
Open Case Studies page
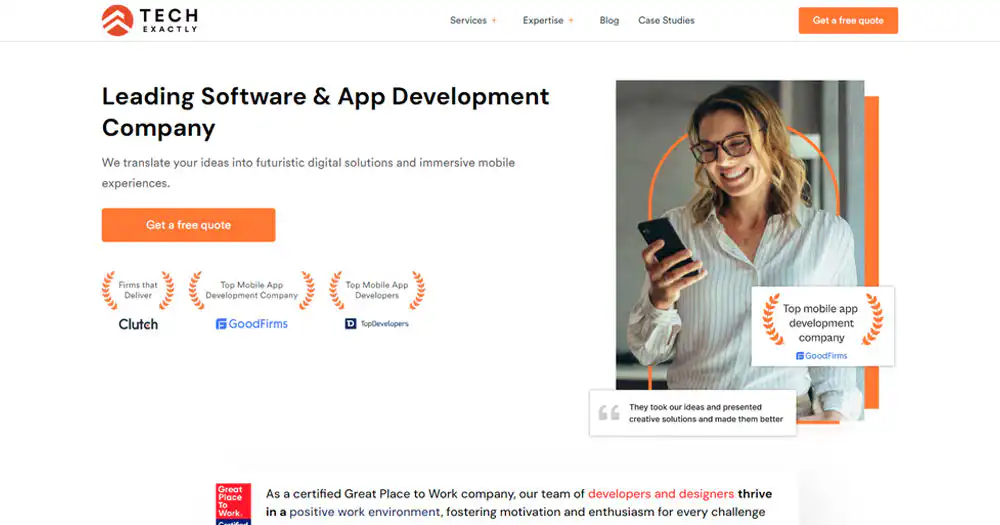[666, 20]
